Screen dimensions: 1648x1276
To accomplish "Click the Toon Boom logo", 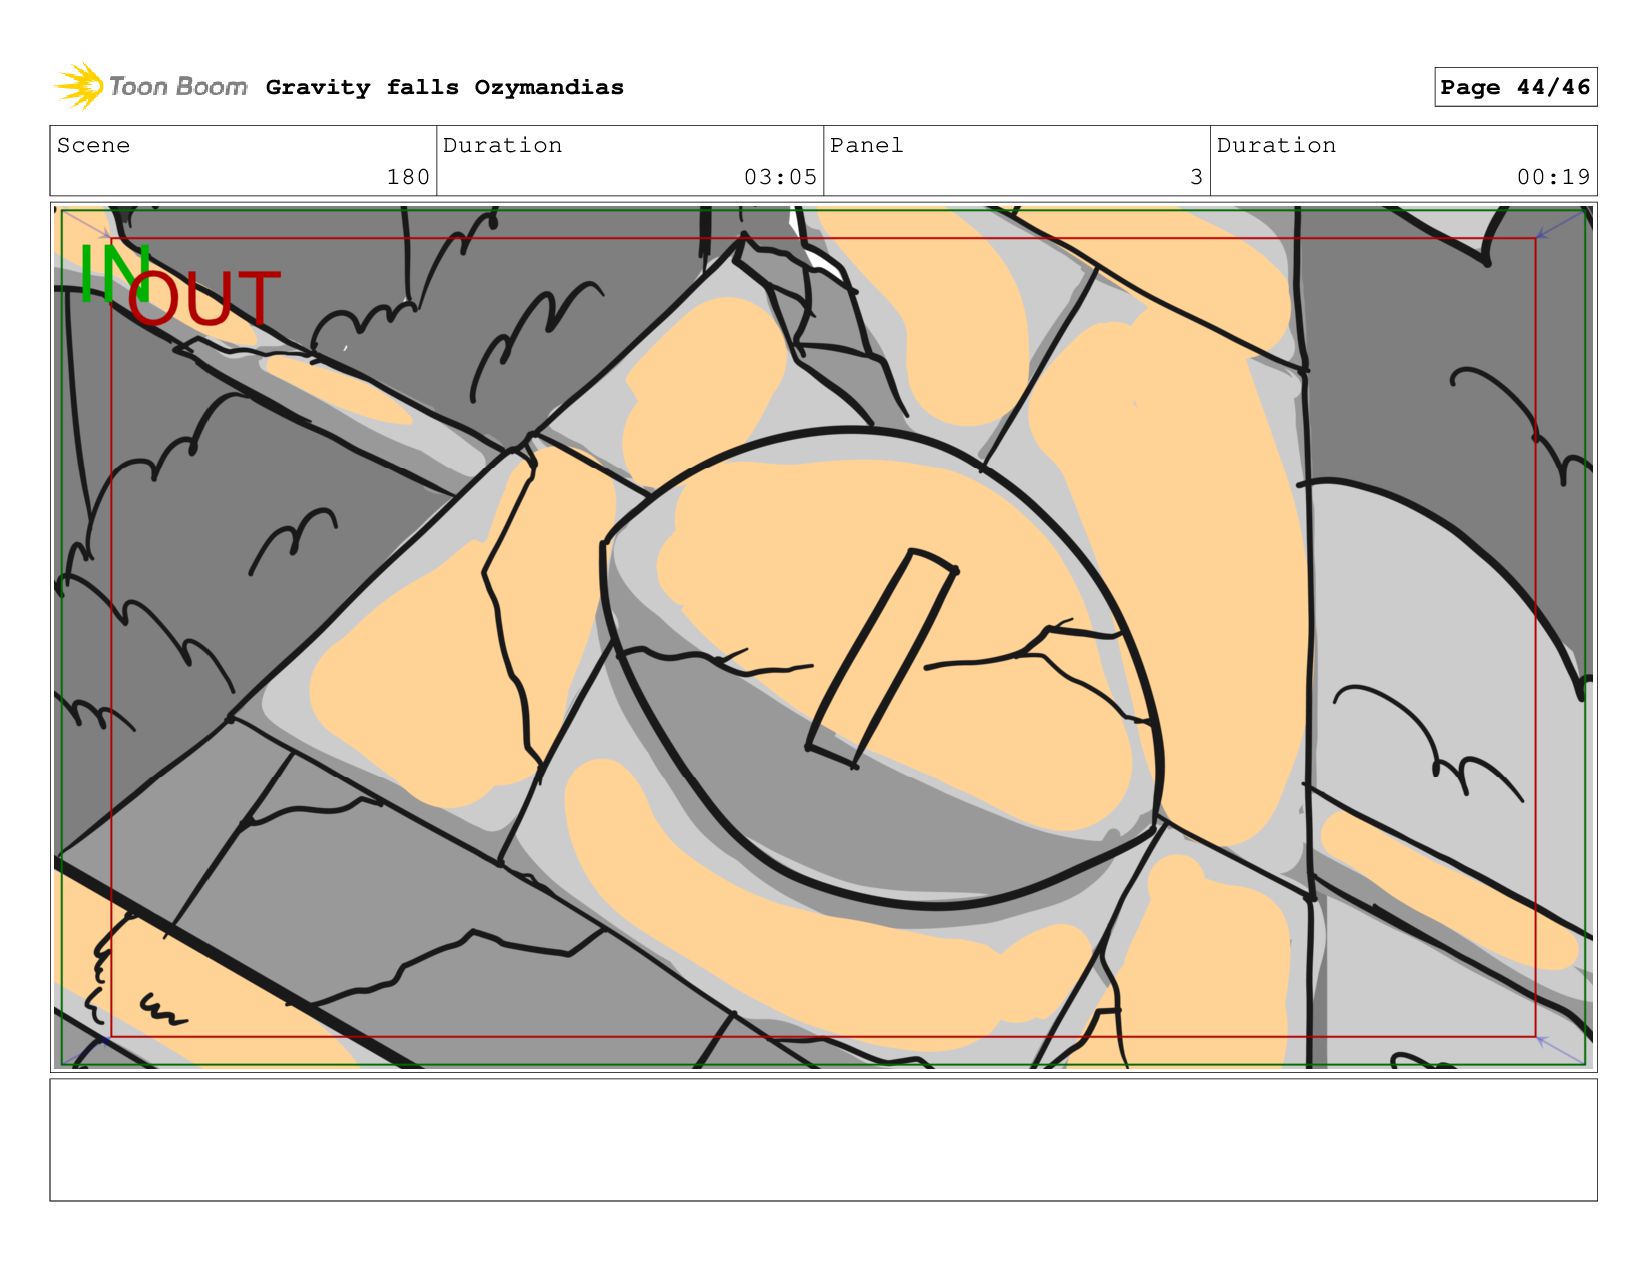I will point(151,86).
